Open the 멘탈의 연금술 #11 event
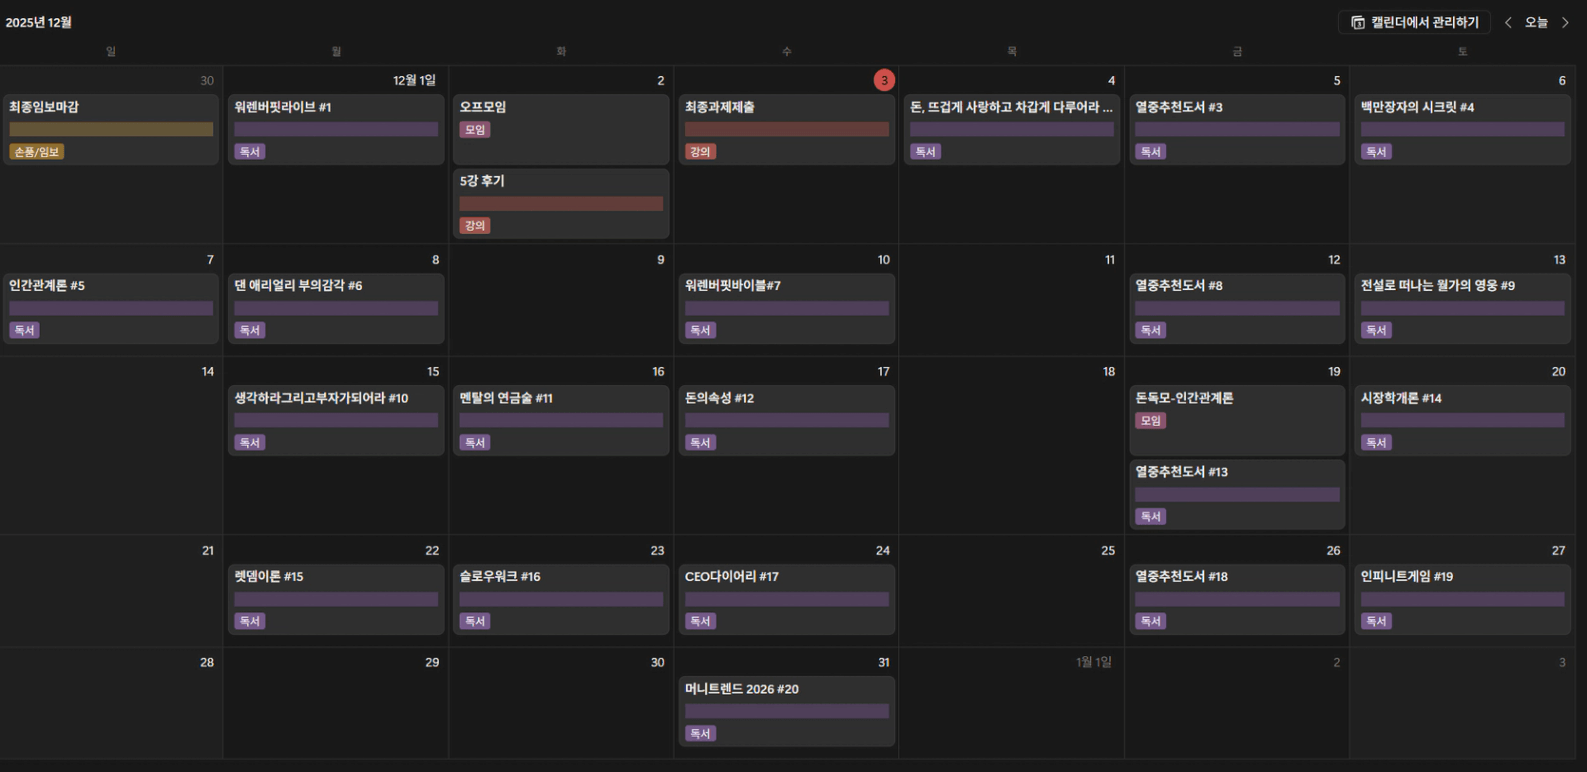 click(506, 398)
